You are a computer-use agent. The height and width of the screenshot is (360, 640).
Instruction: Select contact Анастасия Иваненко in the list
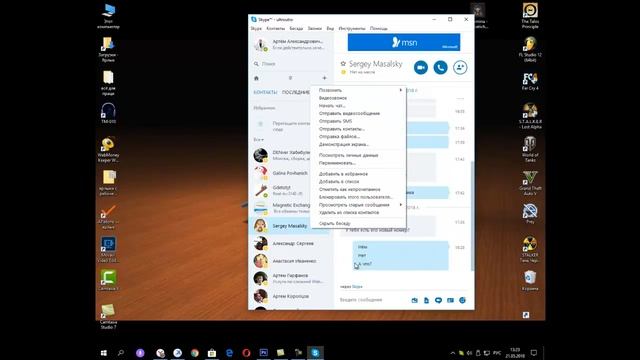pyautogui.click(x=291, y=261)
